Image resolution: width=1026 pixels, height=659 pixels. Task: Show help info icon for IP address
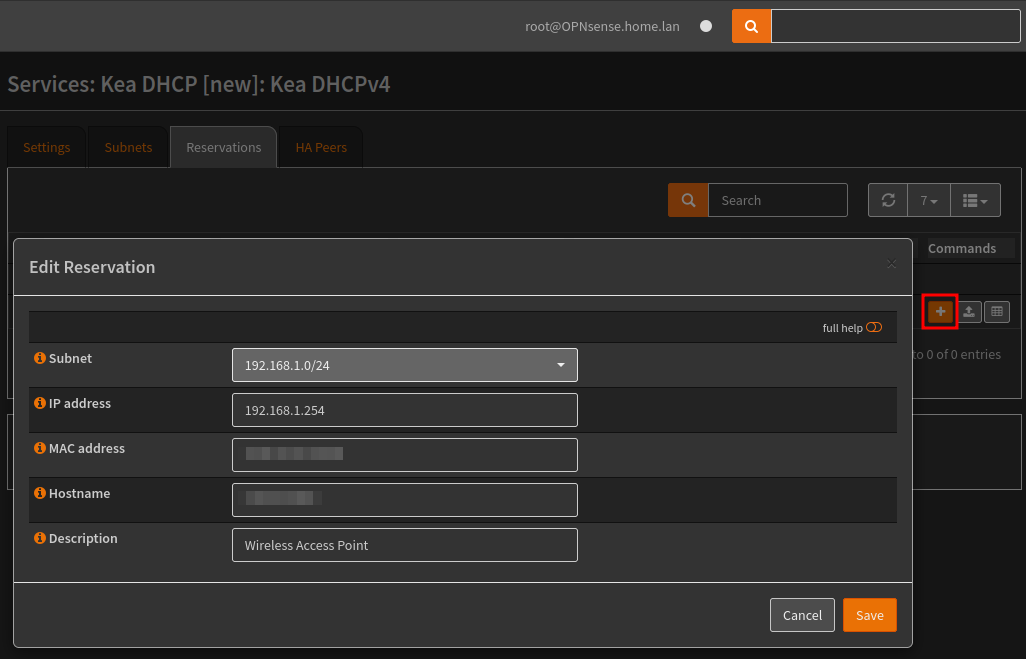tap(40, 403)
